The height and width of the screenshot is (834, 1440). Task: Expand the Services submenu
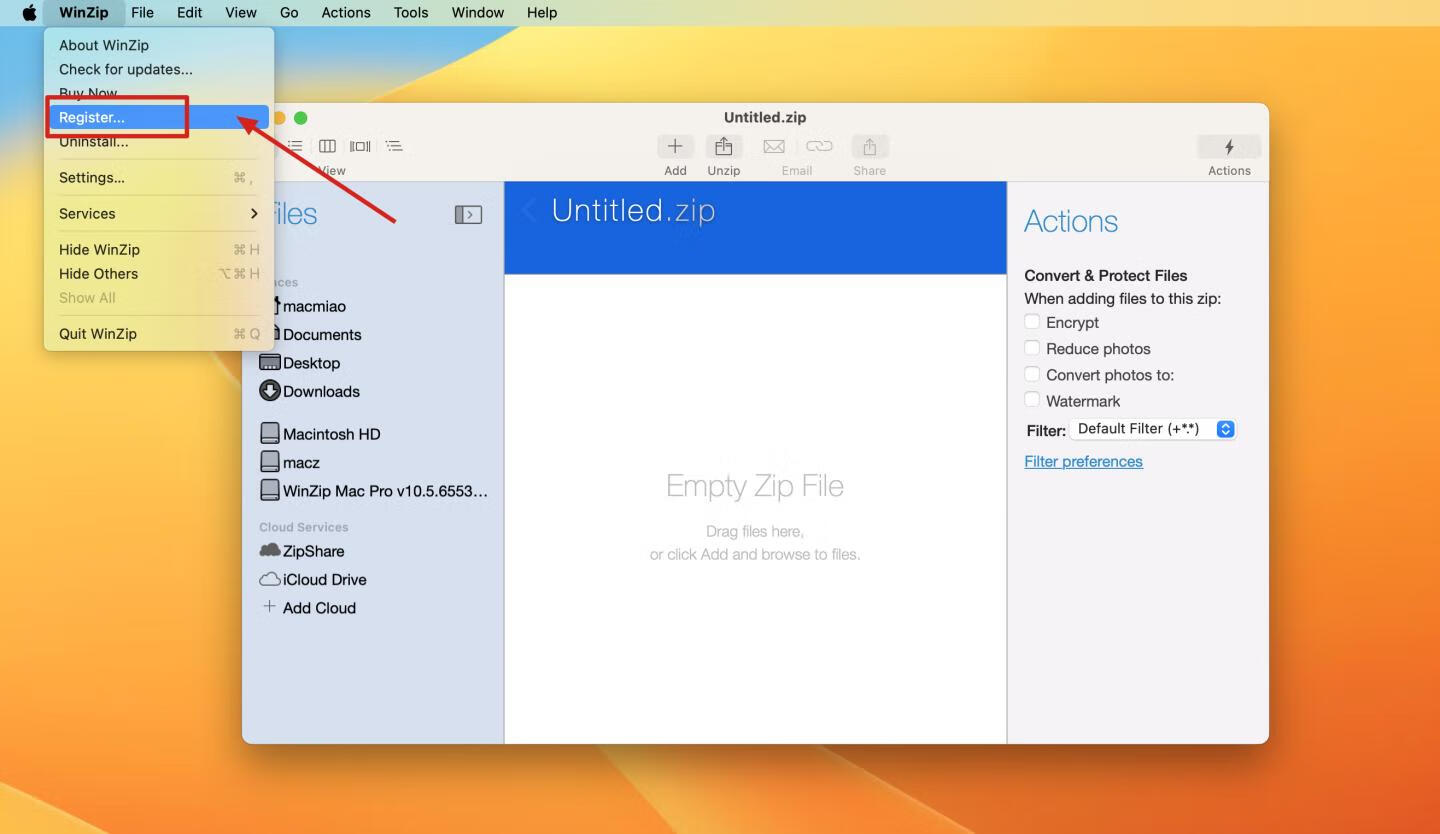pos(159,213)
